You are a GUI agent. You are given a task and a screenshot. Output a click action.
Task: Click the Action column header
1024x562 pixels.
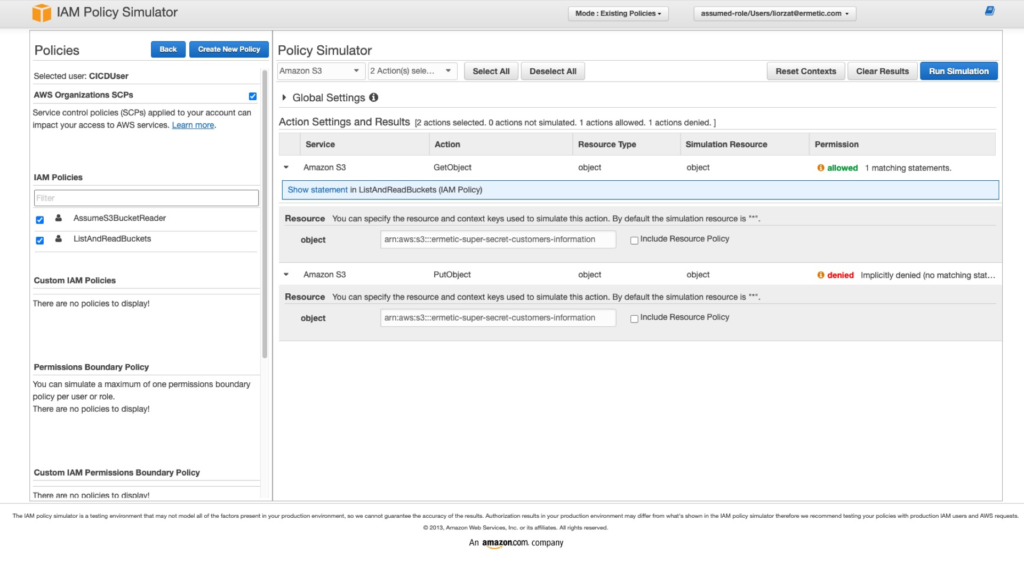click(x=447, y=144)
